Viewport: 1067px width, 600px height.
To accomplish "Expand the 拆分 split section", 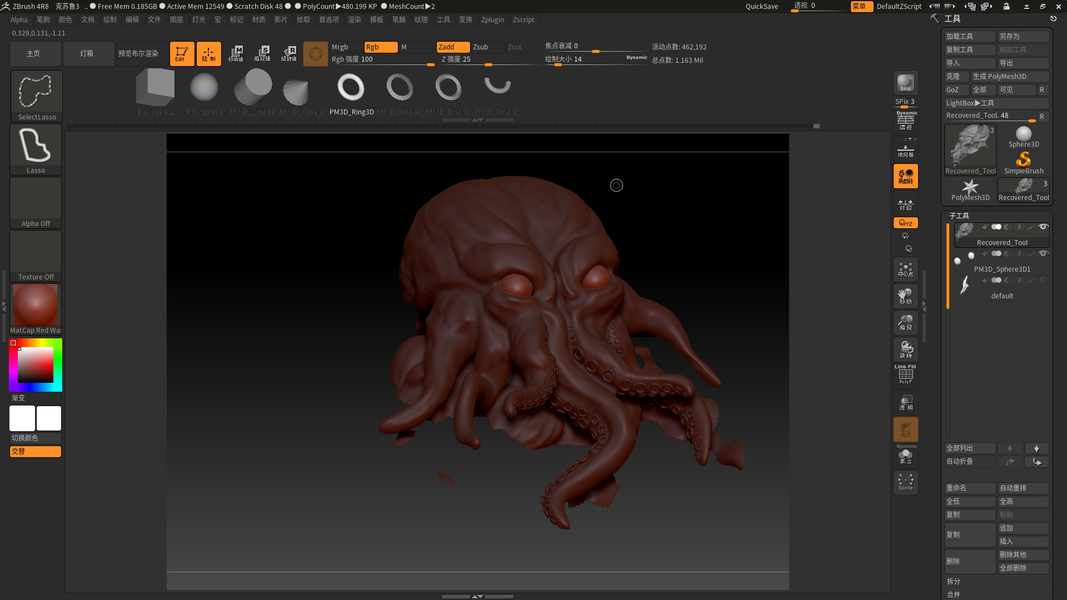I will click(x=953, y=582).
